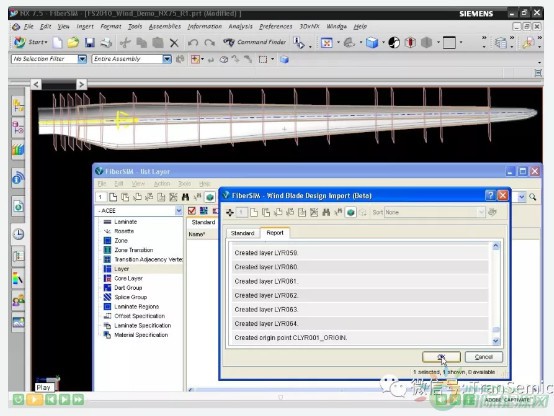Click the fast-forward button in playback bar
The width and height of the screenshot is (554, 416).
click(x=78, y=399)
